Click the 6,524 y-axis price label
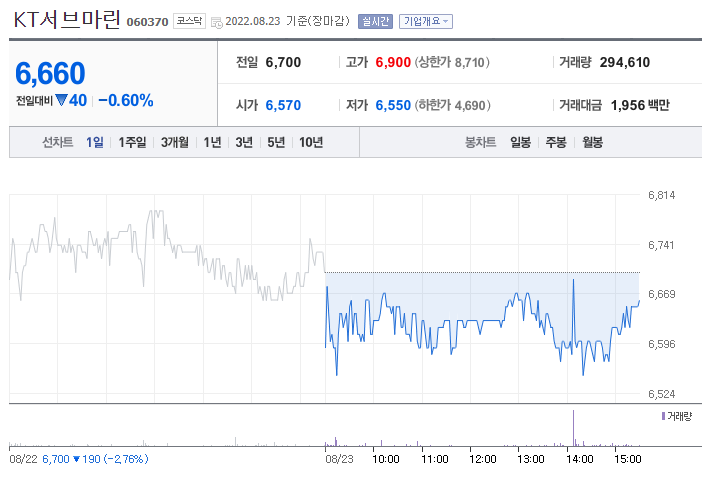Viewport: 702px width, 478px height. point(661,394)
